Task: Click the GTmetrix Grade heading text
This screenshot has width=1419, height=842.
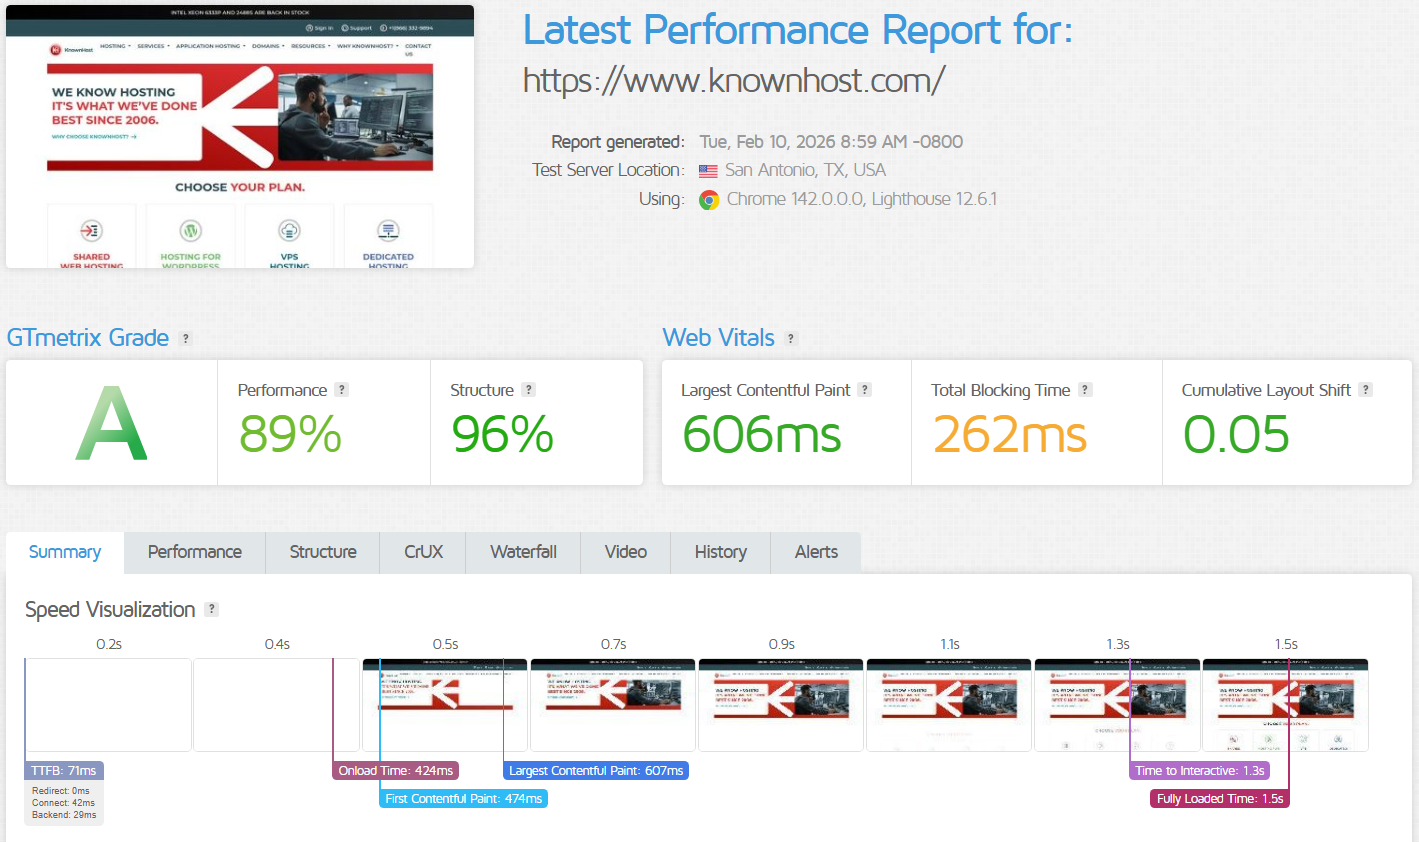Action: click(88, 338)
